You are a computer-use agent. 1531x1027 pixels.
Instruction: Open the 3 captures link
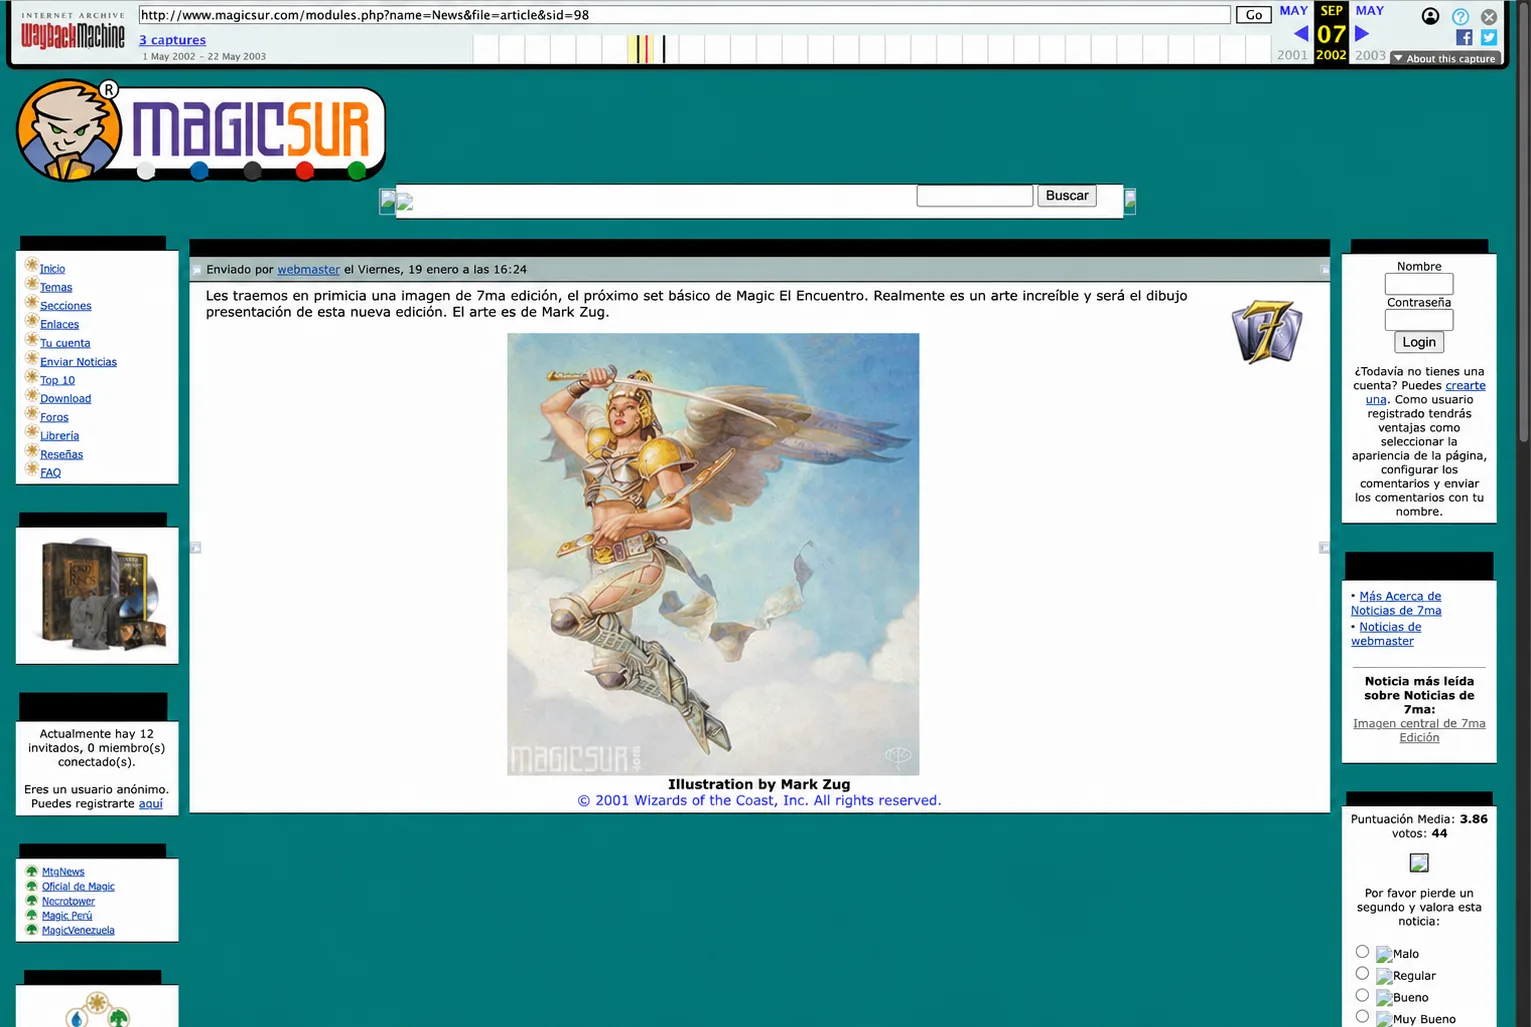pos(172,40)
